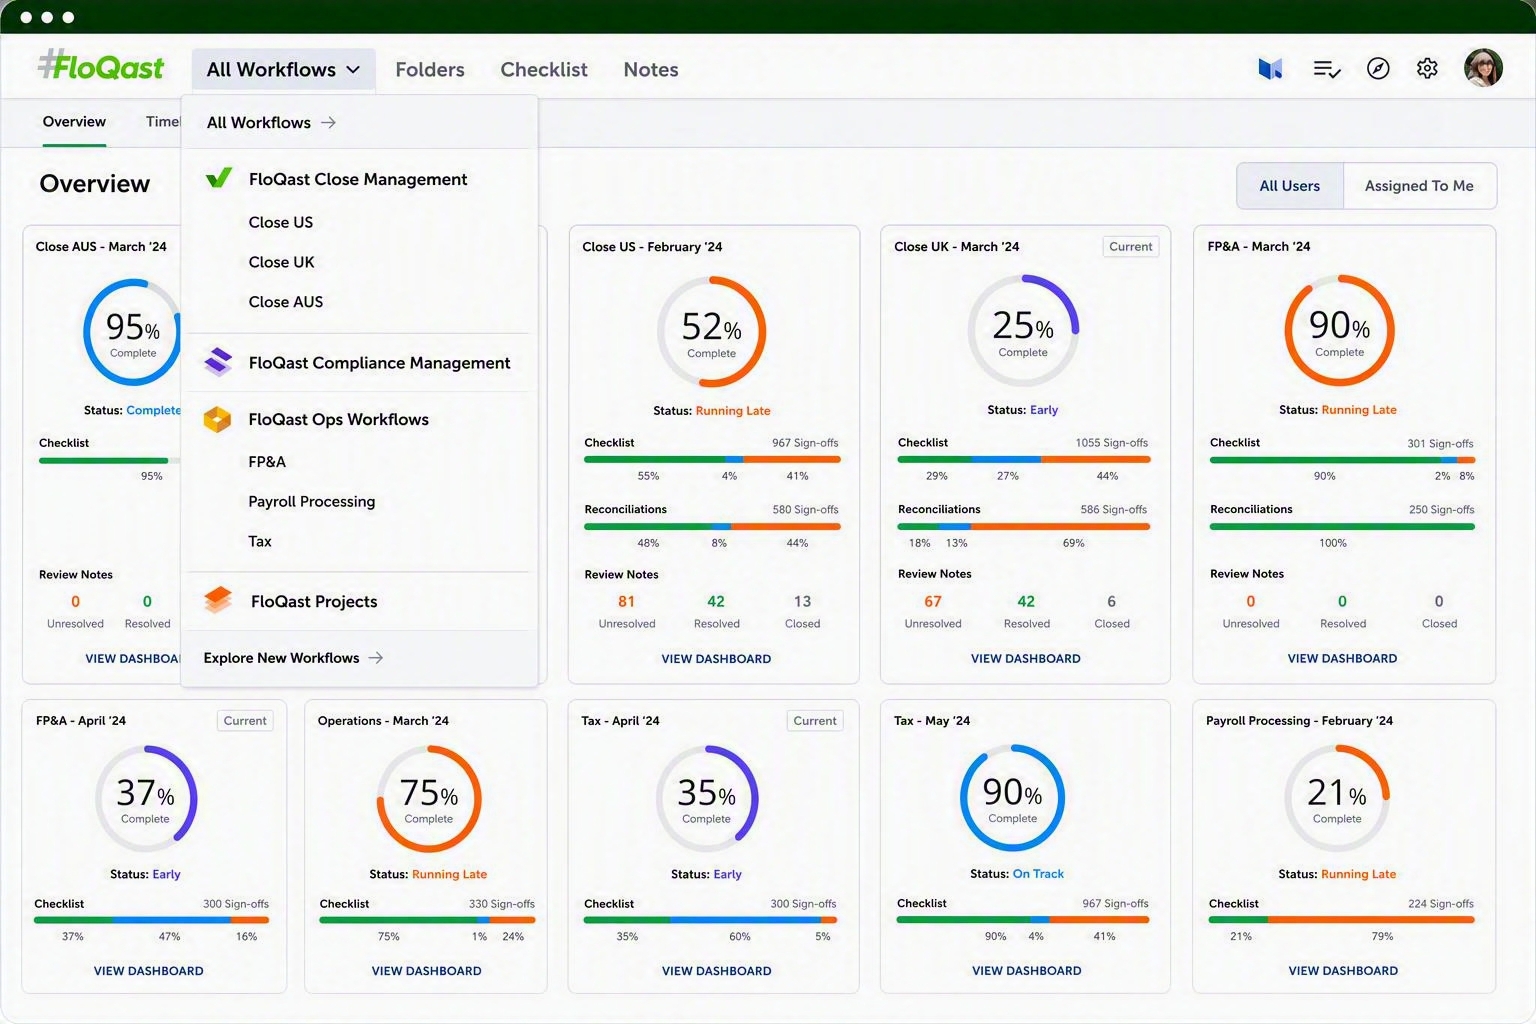Select Tax in the dropdown
The width and height of the screenshot is (1536, 1024).
tap(260, 541)
